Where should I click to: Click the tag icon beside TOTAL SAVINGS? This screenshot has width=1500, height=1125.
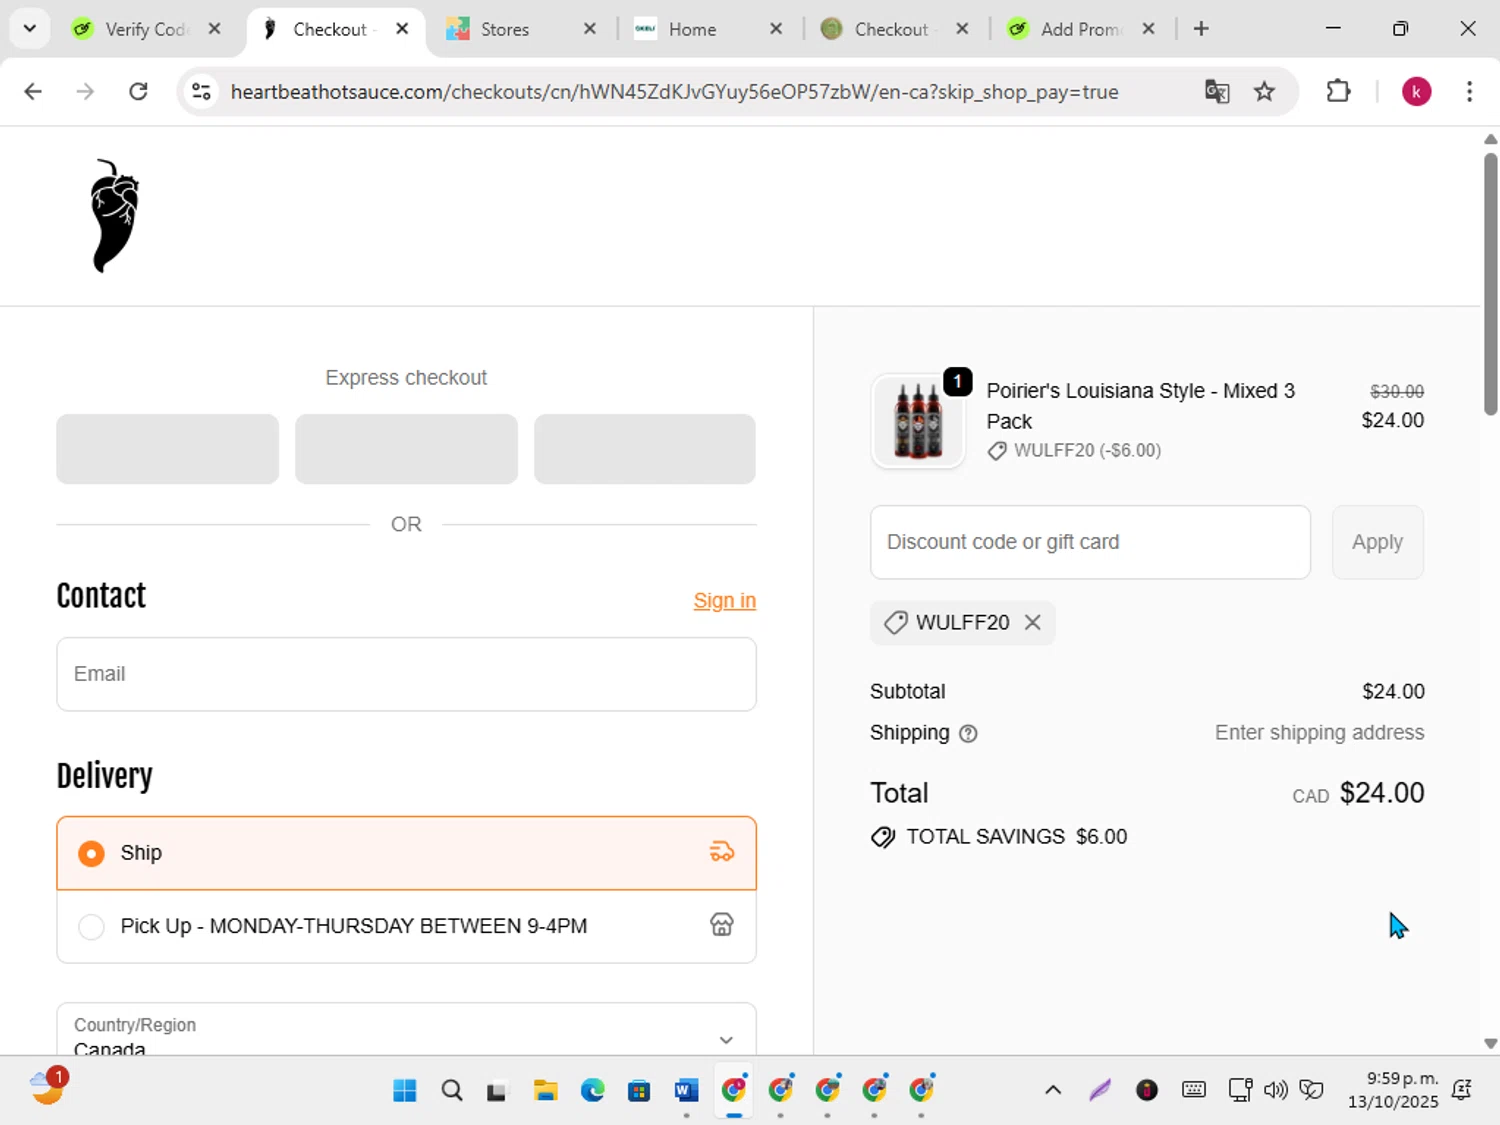pyautogui.click(x=883, y=837)
